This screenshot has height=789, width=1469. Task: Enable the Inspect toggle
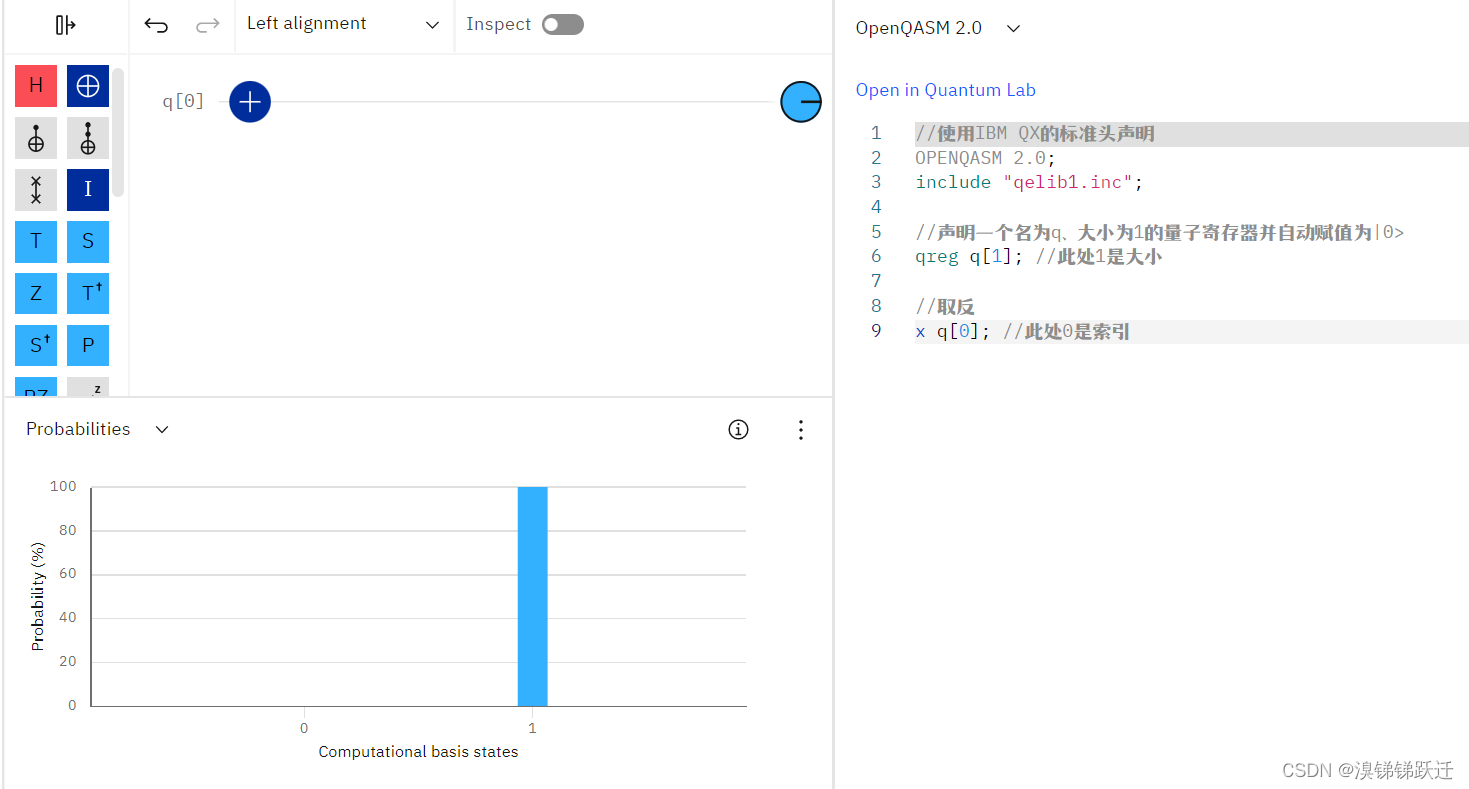[x=562, y=23]
